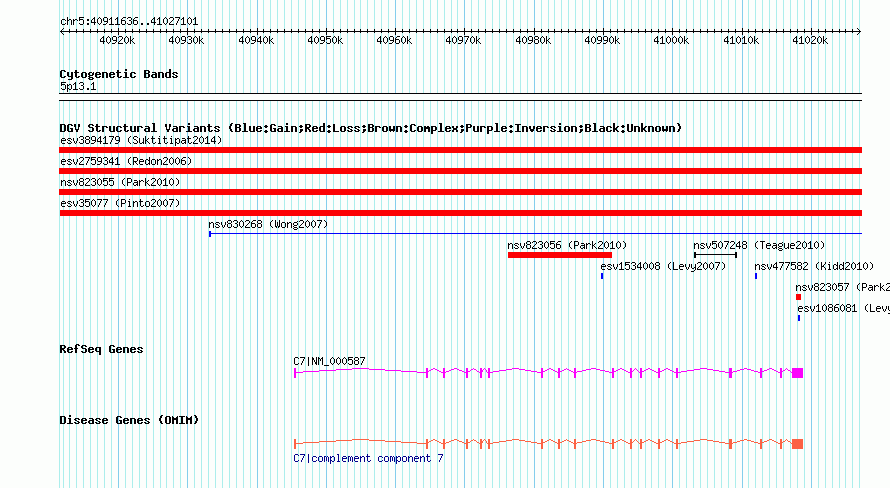The height and width of the screenshot is (488, 890).
Task: Select the 5p13.1 band label
Action: (78, 86)
